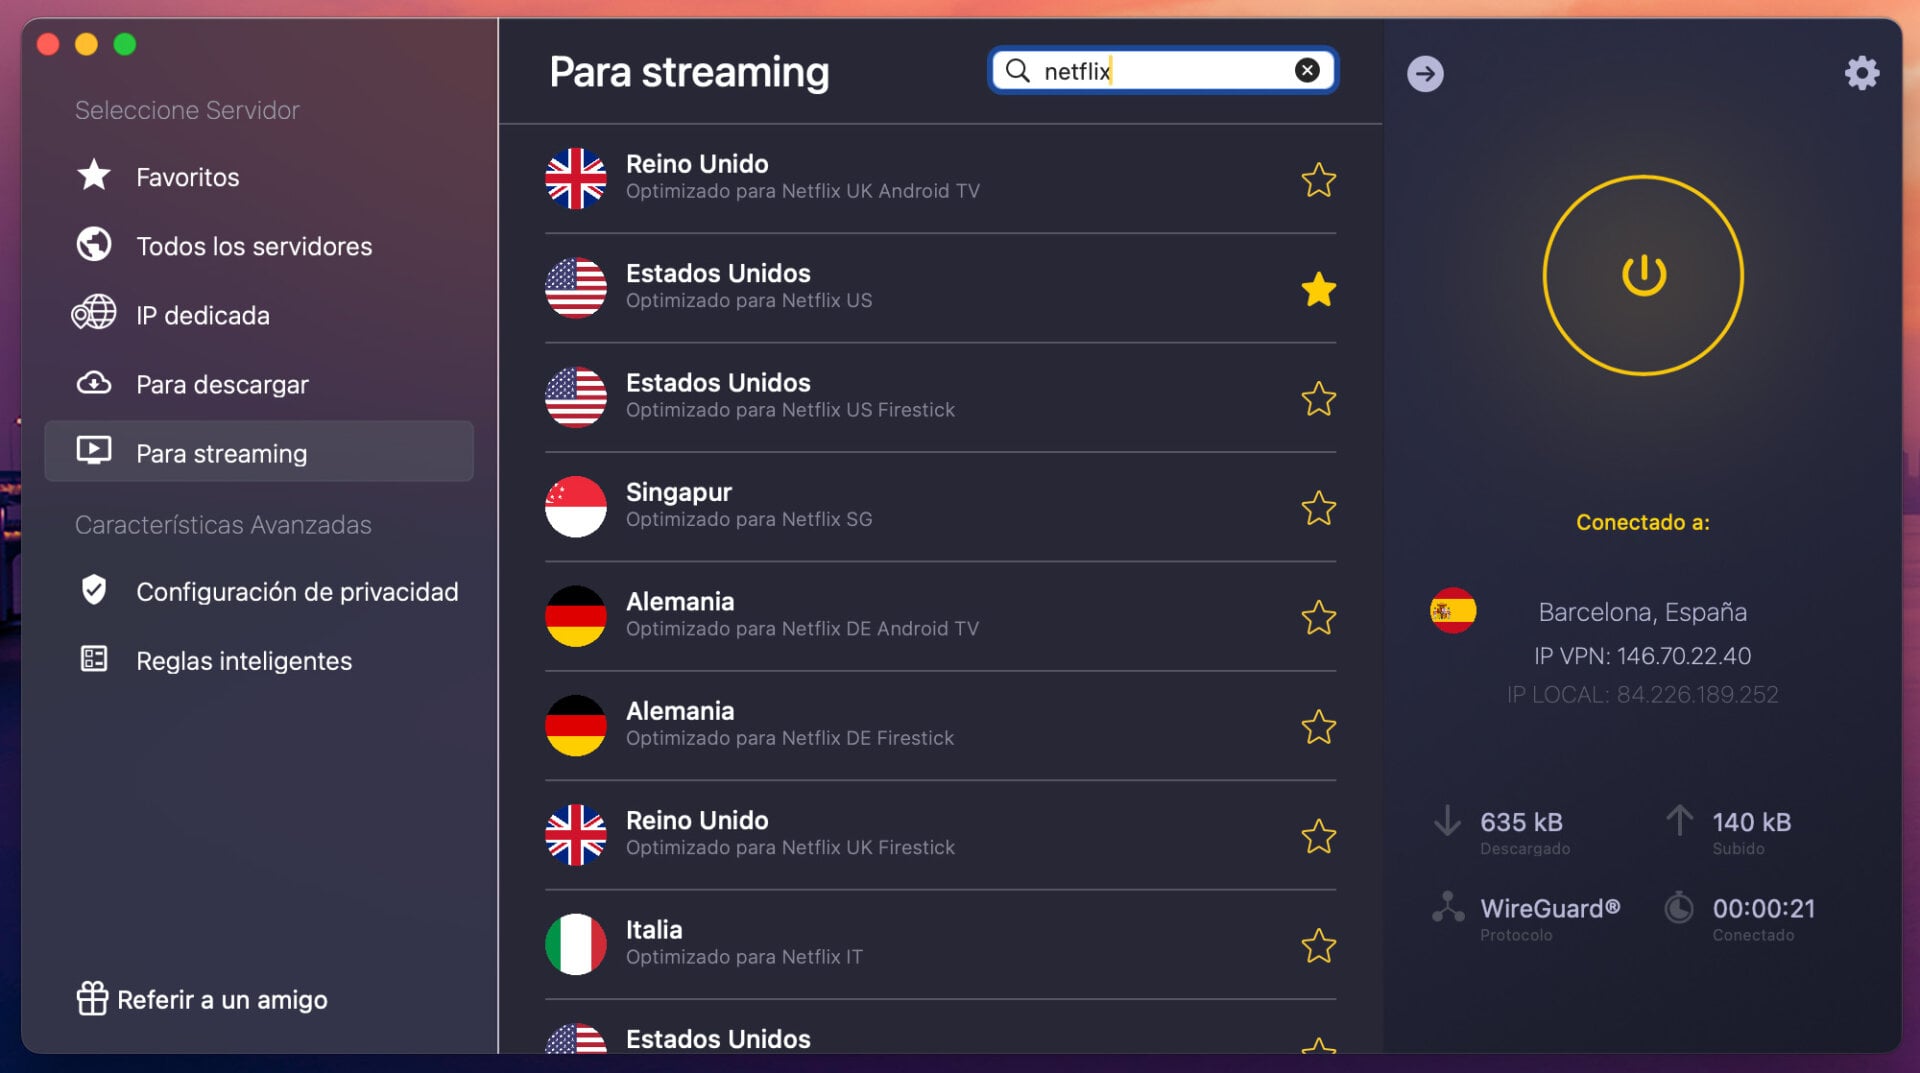Click the Reglas inteligentes icon
Image resolution: width=1920 pixels, height=1073 pixels.
93,659
